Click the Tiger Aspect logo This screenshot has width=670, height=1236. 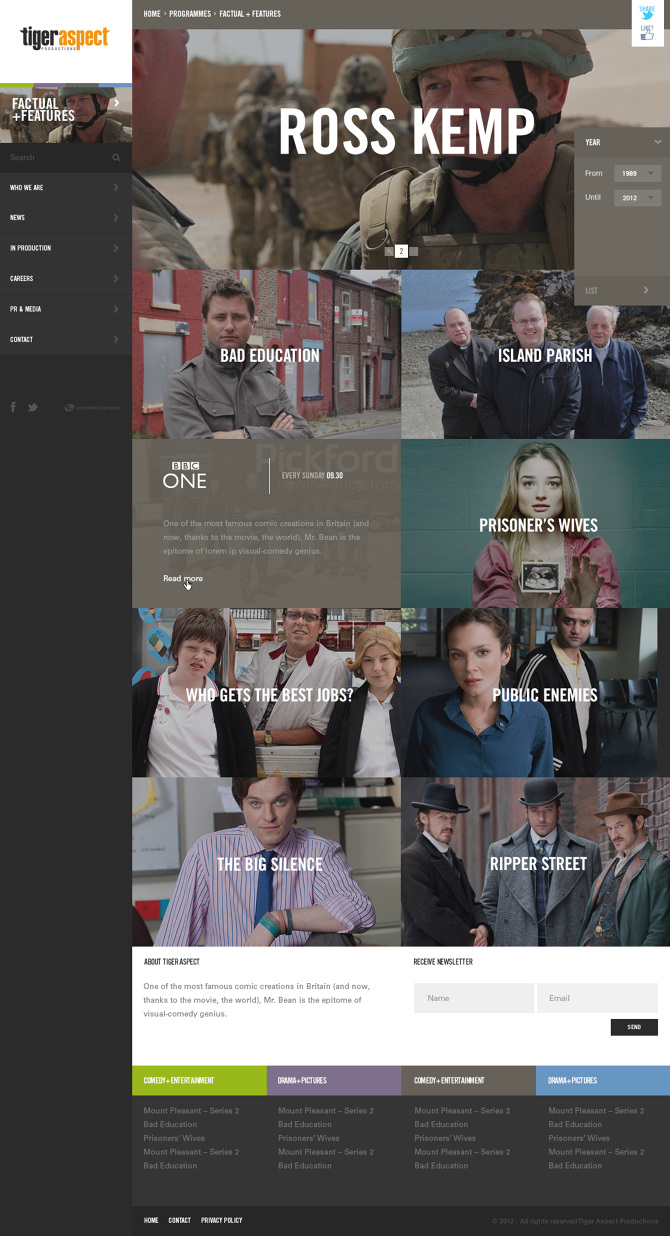[x=65, y=38]
